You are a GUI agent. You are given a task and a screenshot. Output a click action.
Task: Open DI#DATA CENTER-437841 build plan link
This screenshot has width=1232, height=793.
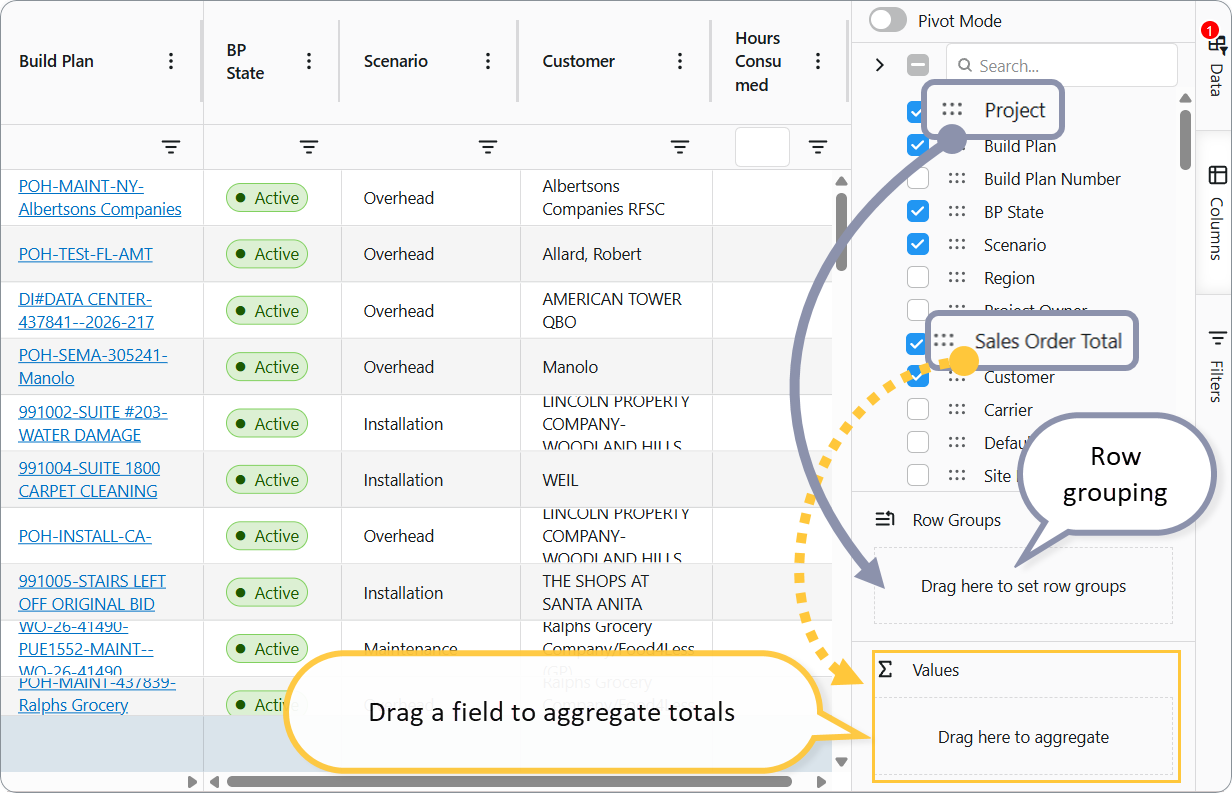tap(86, 311)
